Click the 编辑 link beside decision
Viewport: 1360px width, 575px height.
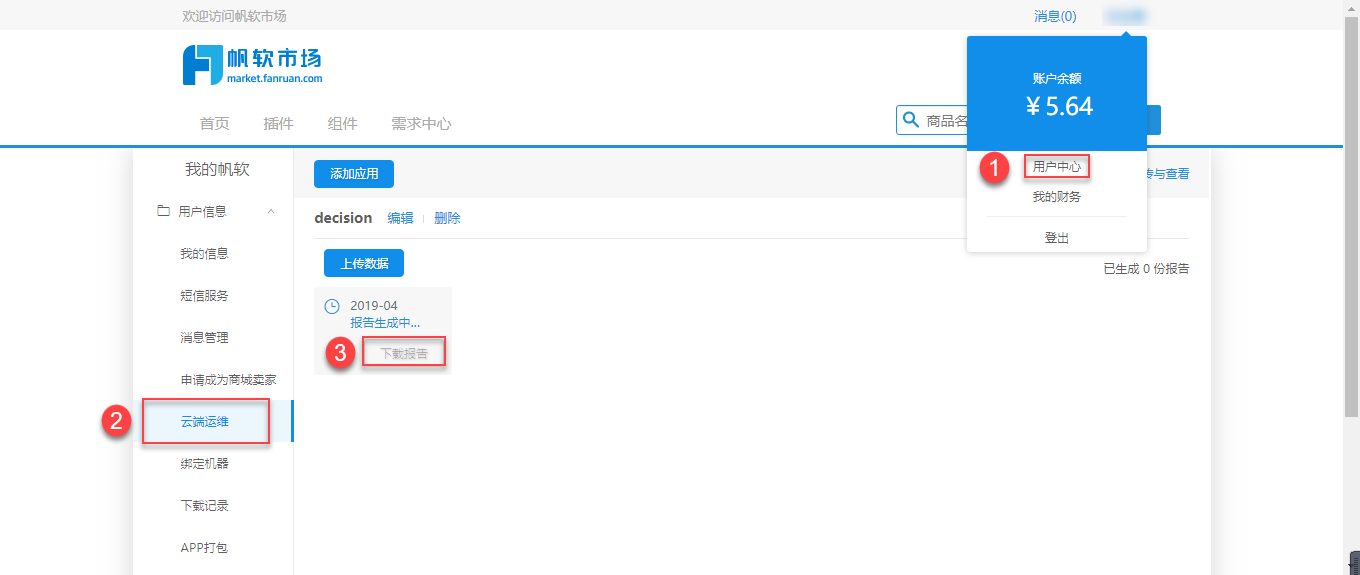click(x=400, y=218)
